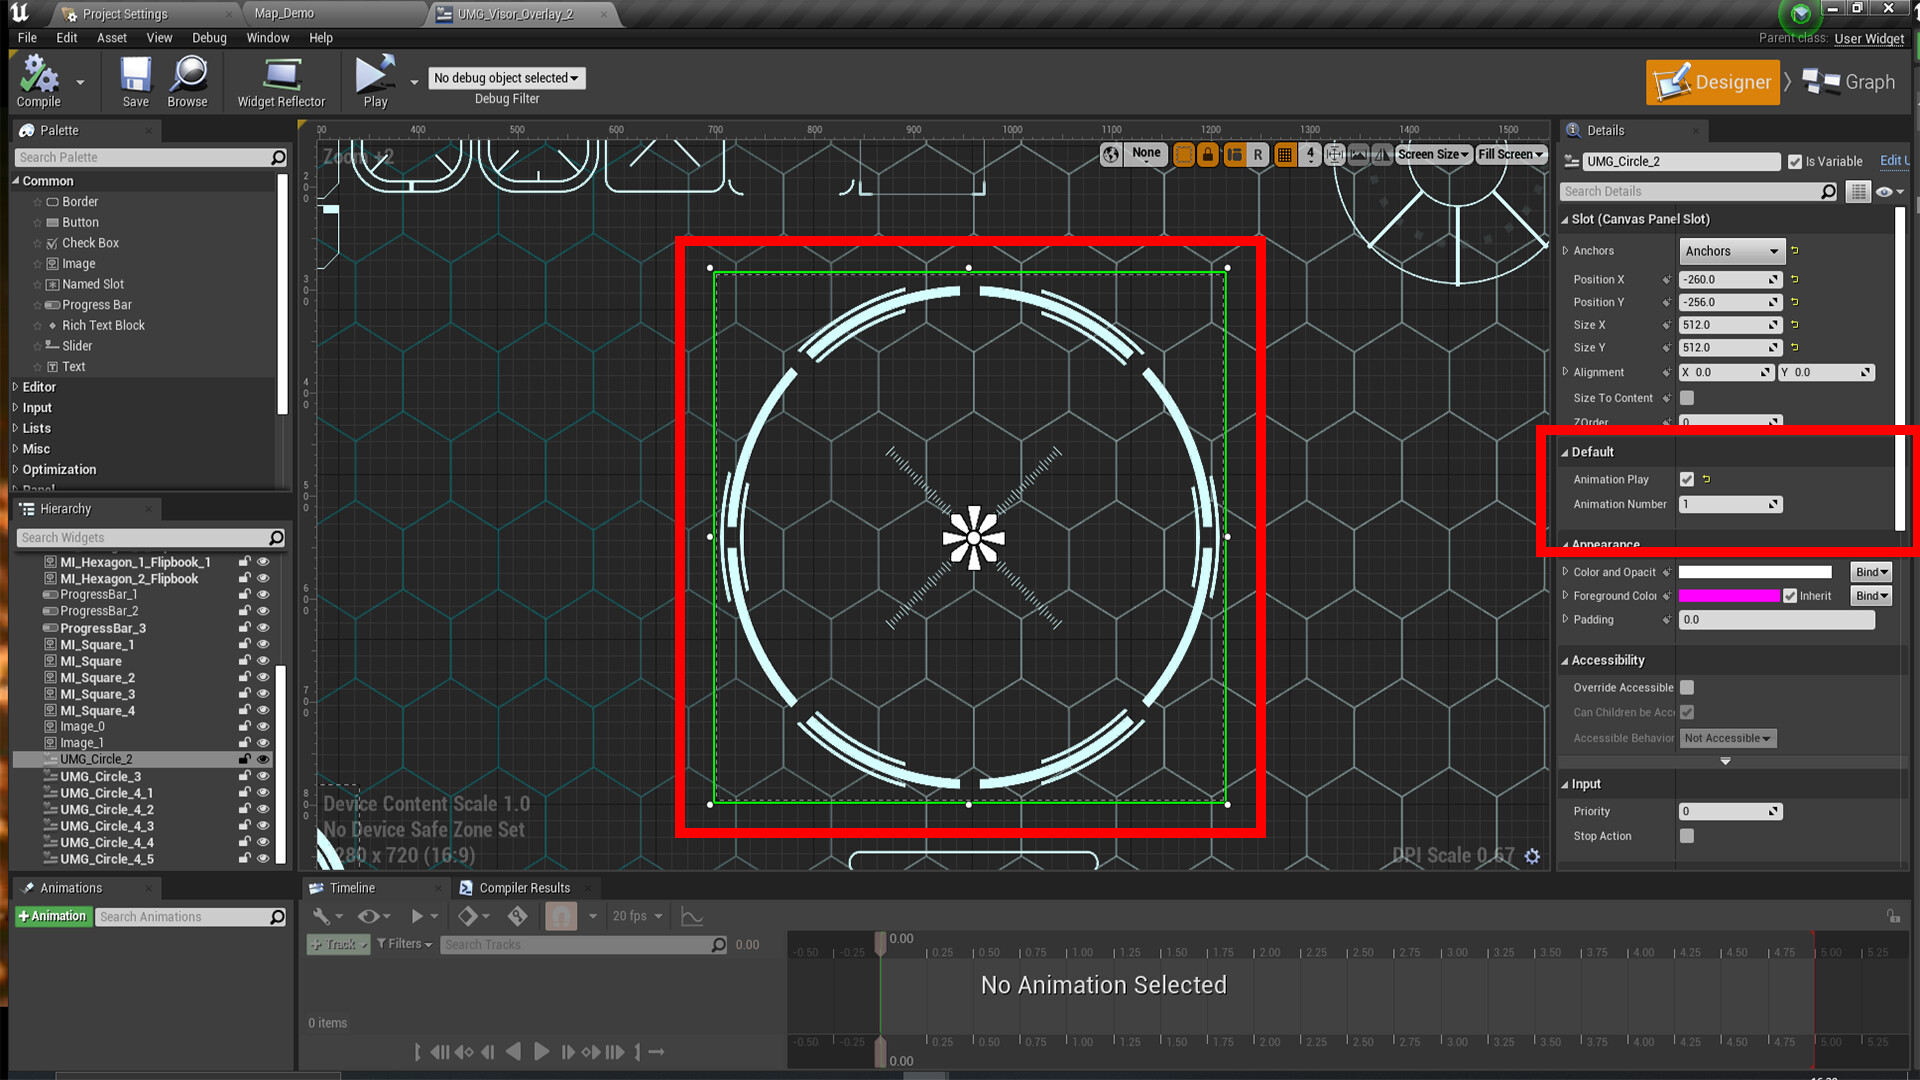Open the Anchors dropdown
Viewport: 1920px width, 1080px height.
click(1731, 251)
